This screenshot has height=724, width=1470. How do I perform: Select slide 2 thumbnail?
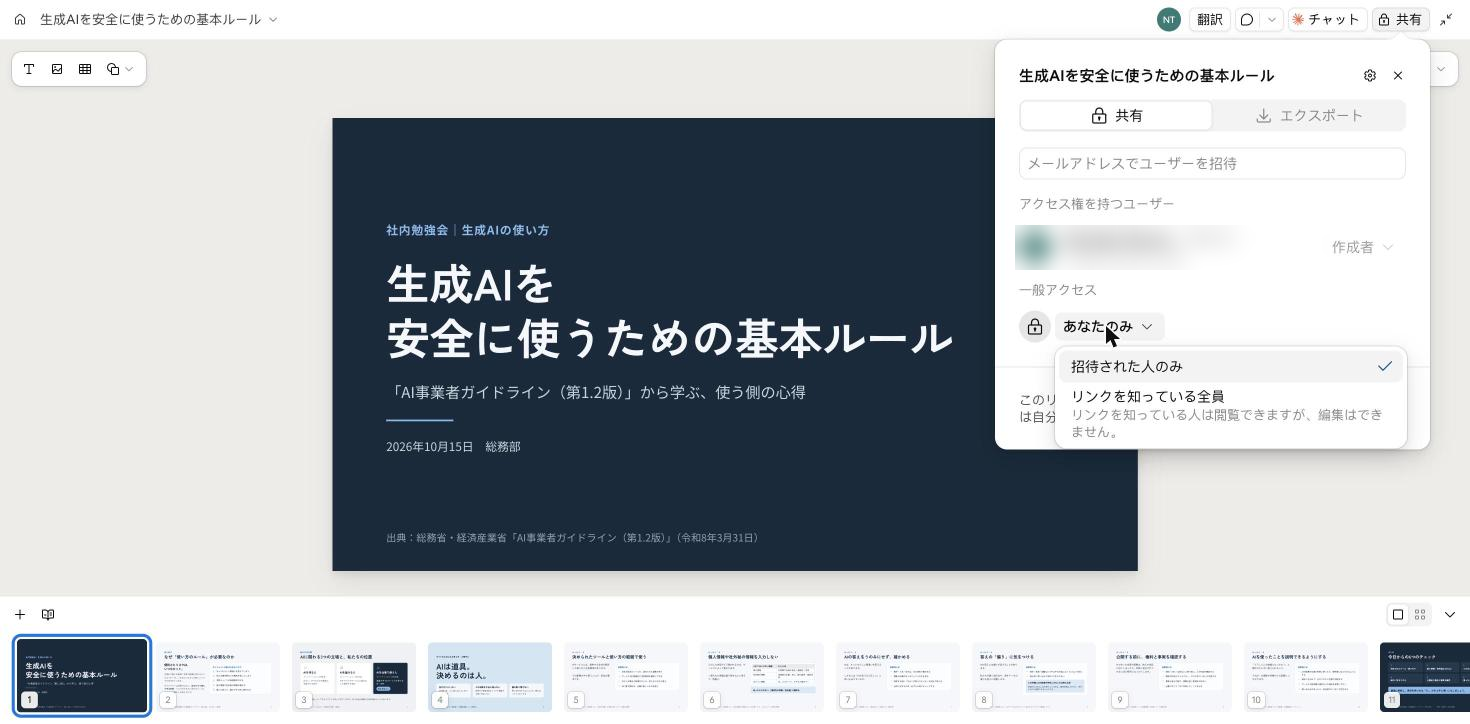point(218,677)
